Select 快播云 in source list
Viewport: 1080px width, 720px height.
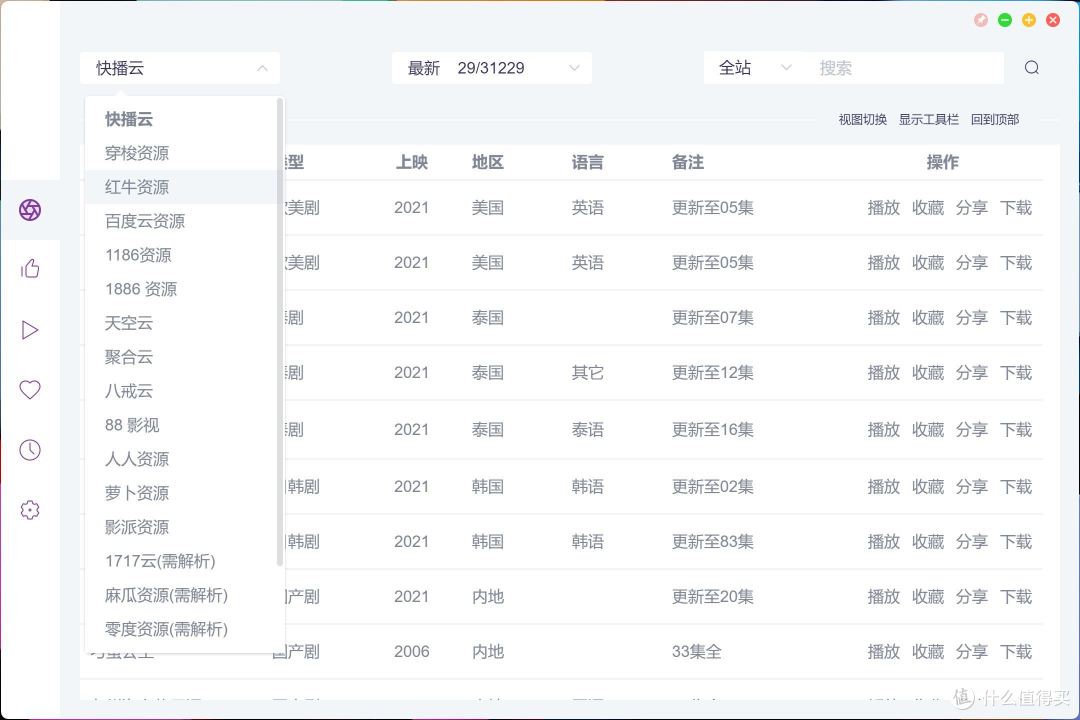click(x=180, y=119)
